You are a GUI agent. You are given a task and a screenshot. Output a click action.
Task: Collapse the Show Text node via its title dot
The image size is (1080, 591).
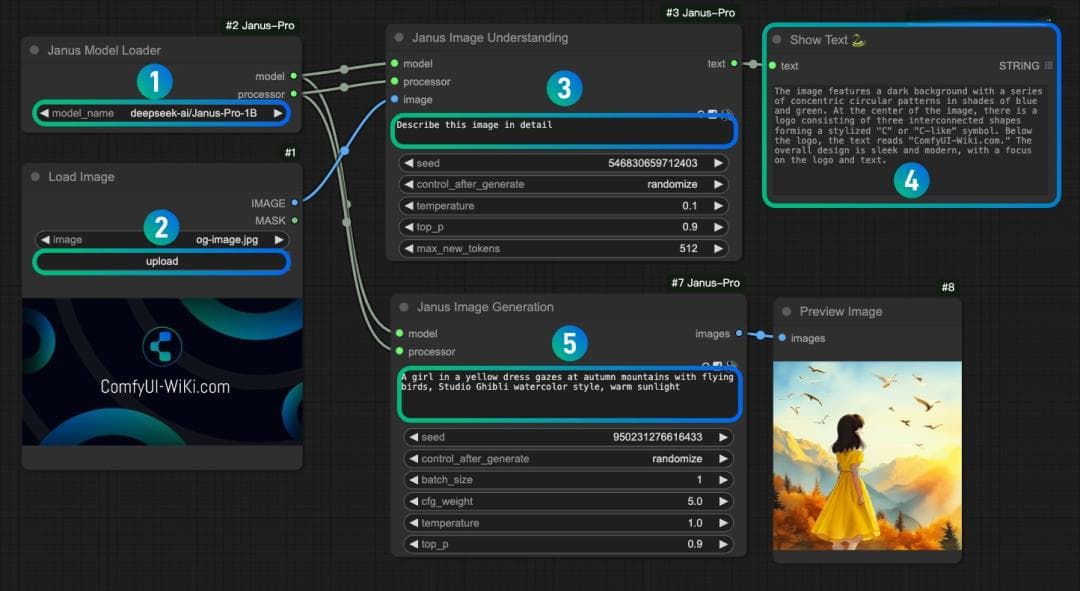777,40
